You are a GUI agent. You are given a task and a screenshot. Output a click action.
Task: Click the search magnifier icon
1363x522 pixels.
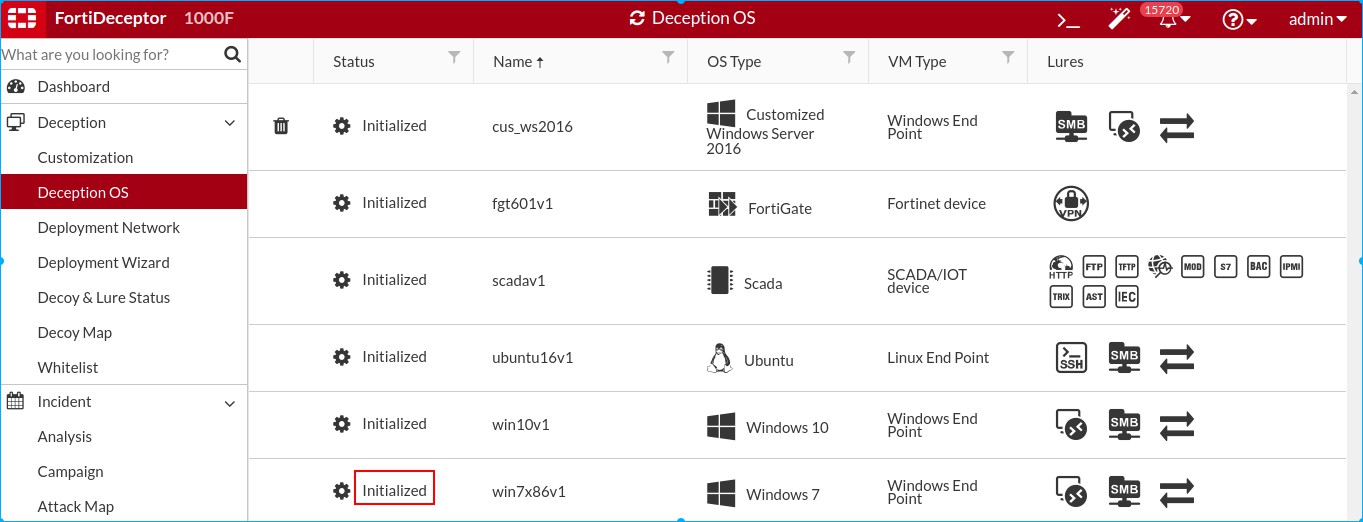[232, 54]
